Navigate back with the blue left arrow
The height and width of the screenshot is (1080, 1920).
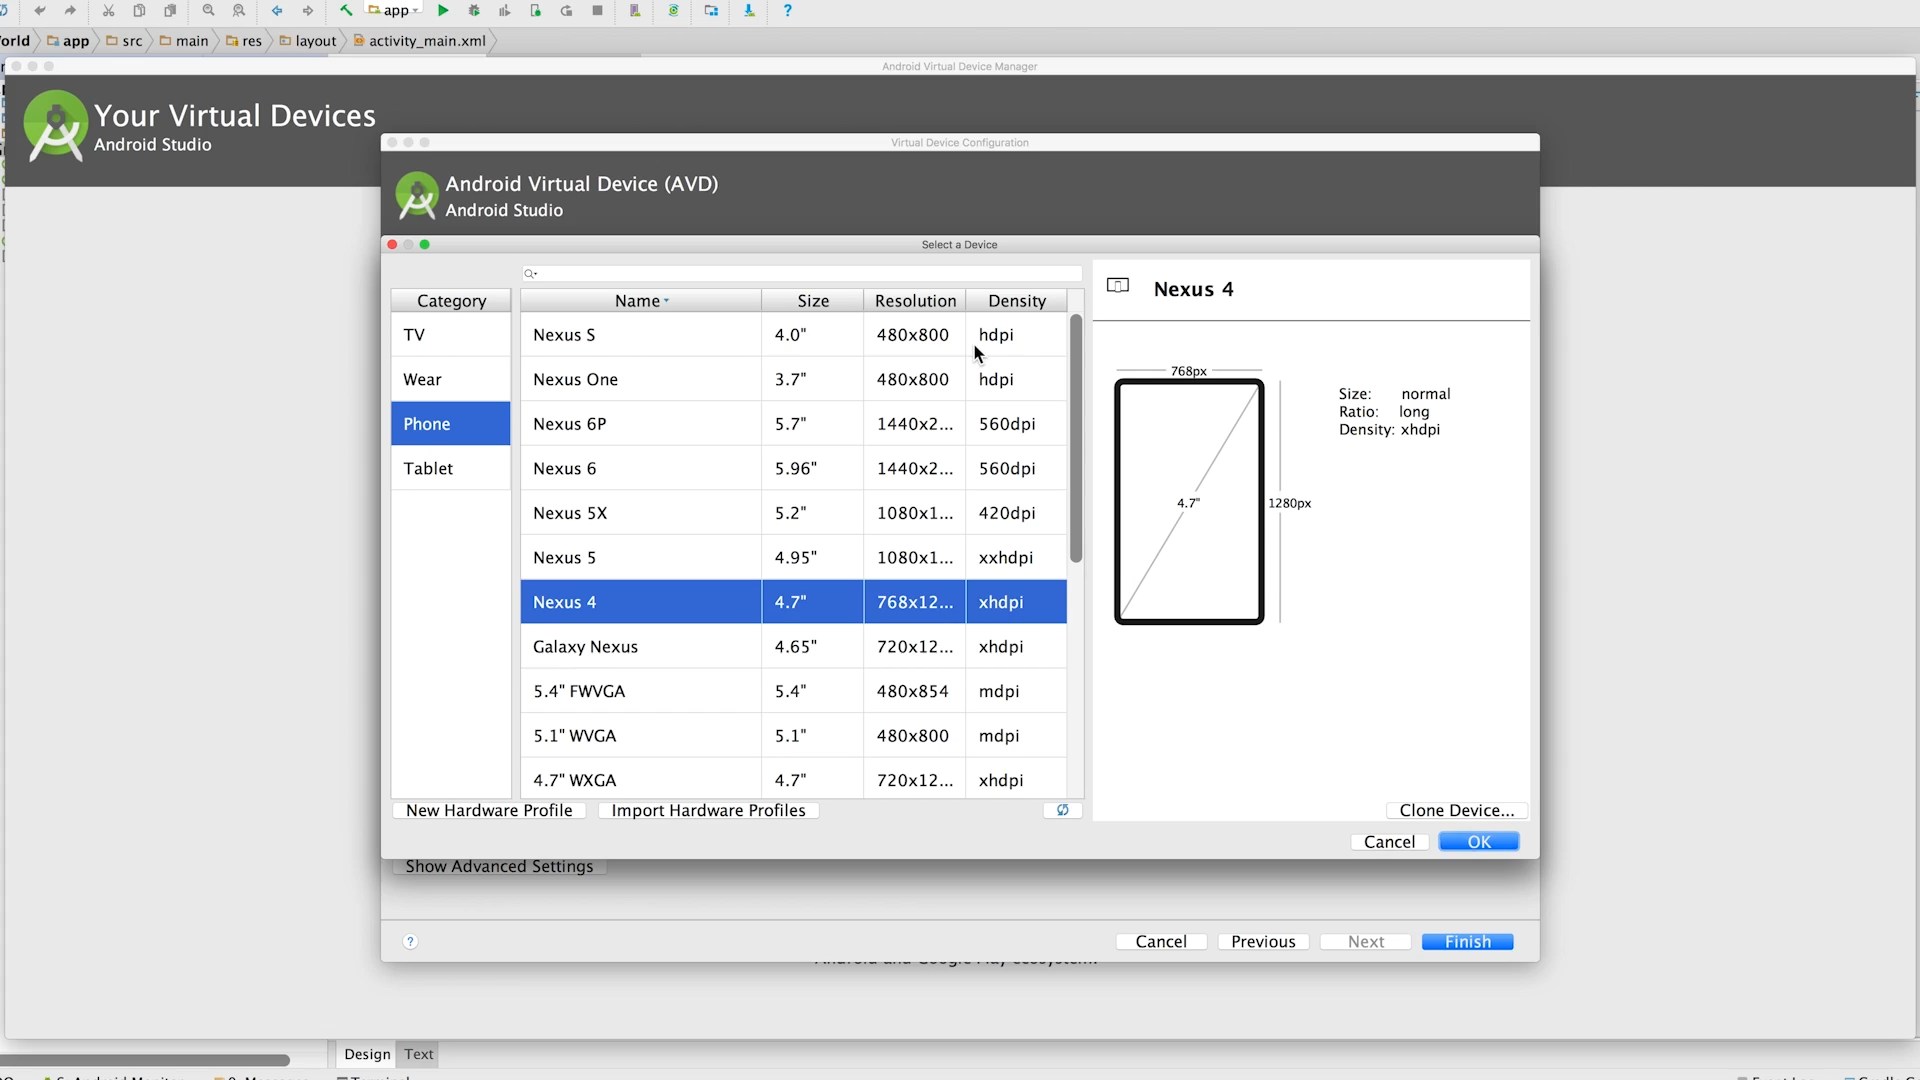277,11
